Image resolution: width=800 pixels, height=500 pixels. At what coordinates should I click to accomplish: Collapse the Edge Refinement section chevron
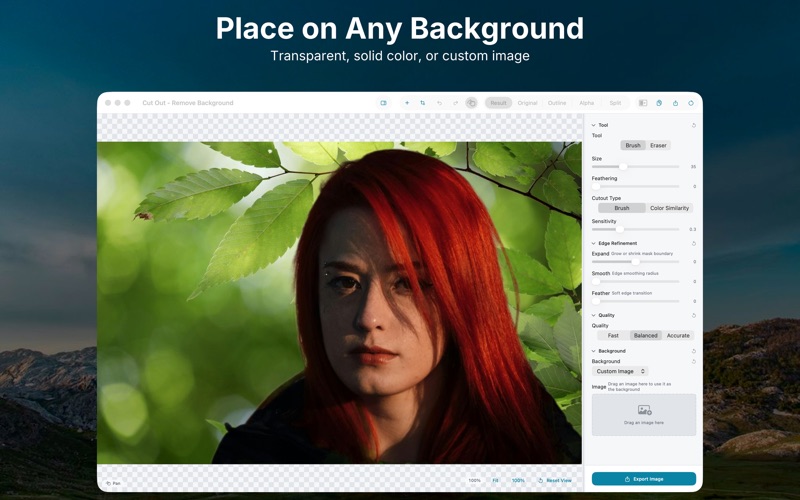point(593,243)
